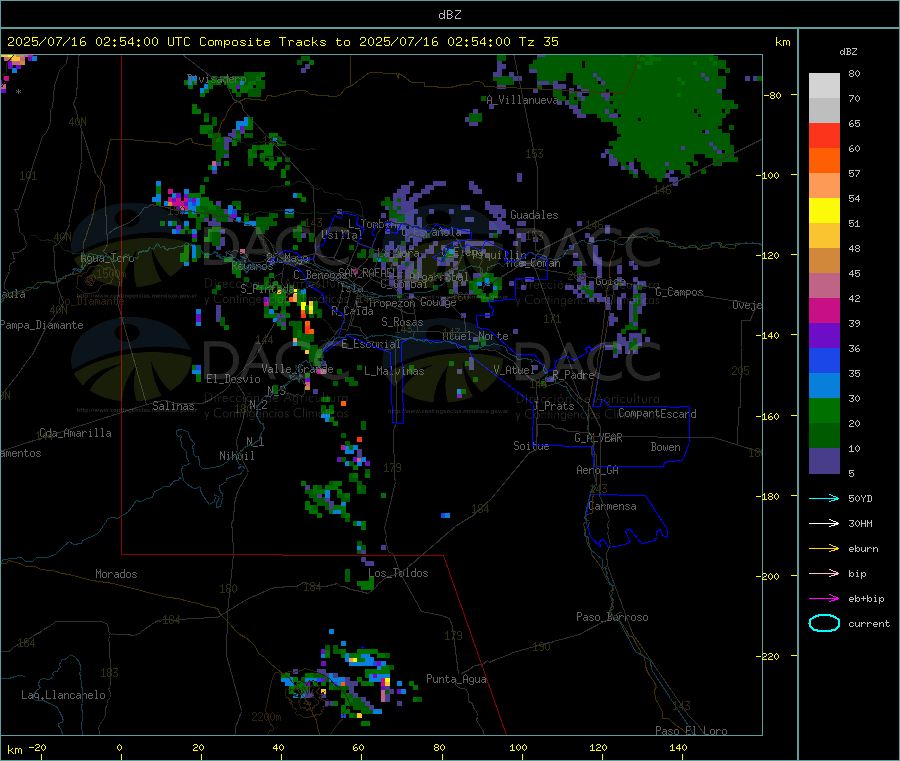Image resolution: width=900 pixels, height=761 pixels.
Task: Click the El_Desvio label
Action: pyautogui.click(x=233, y=379)
